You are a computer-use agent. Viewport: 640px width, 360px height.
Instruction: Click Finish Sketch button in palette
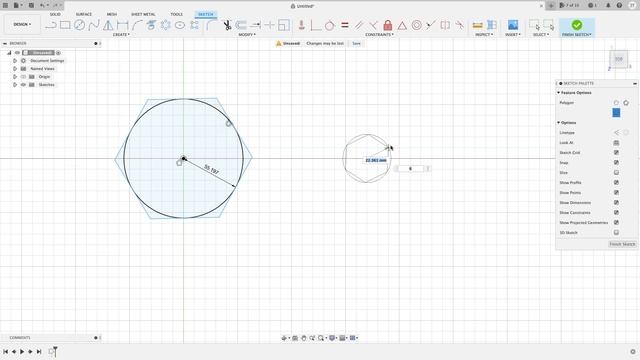point(622,244)
